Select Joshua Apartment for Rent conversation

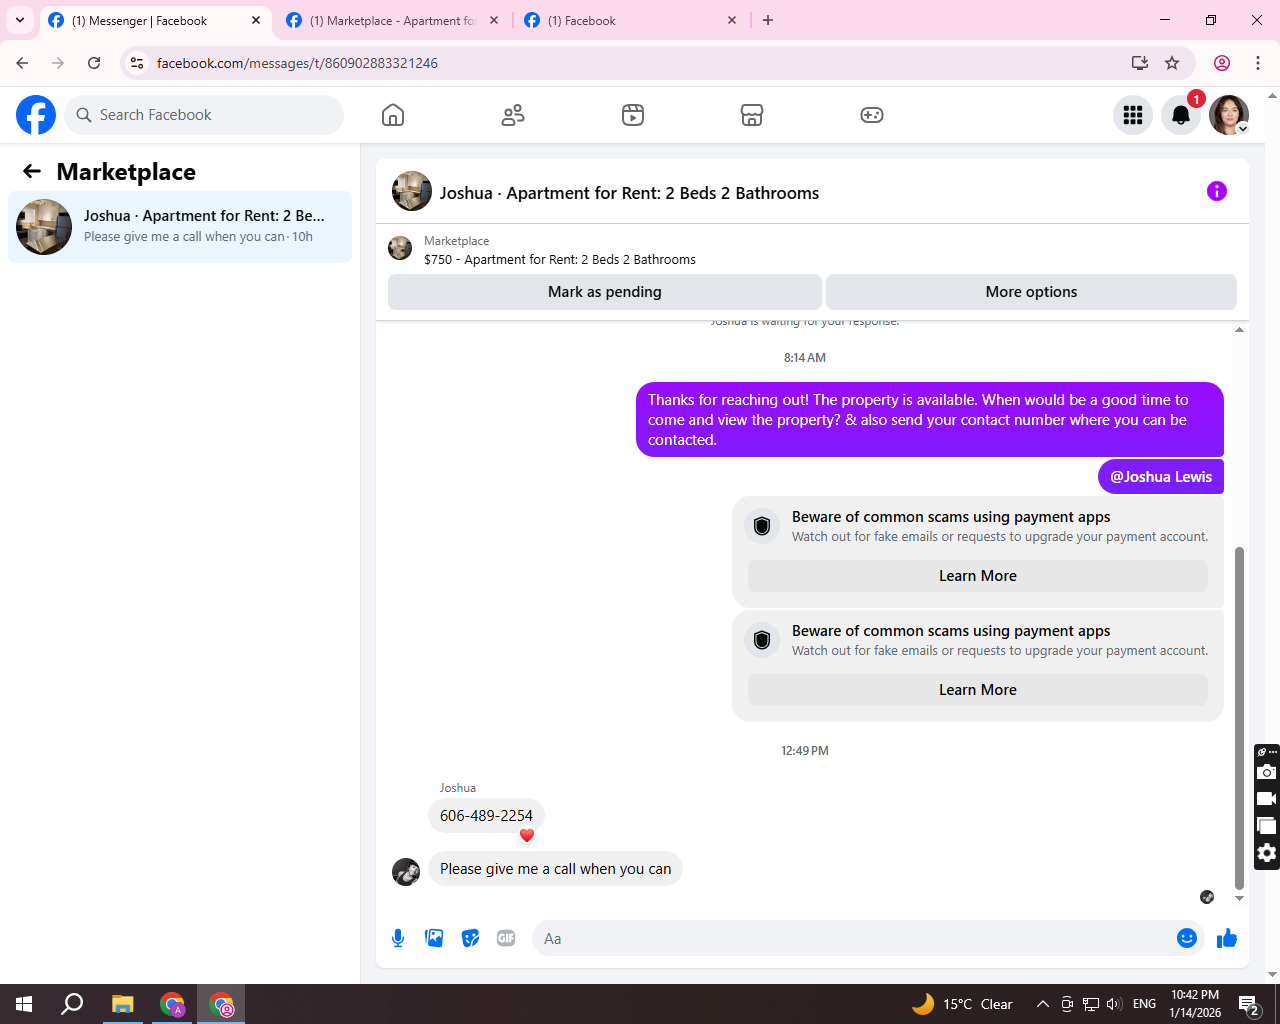(x=180, y=227)
